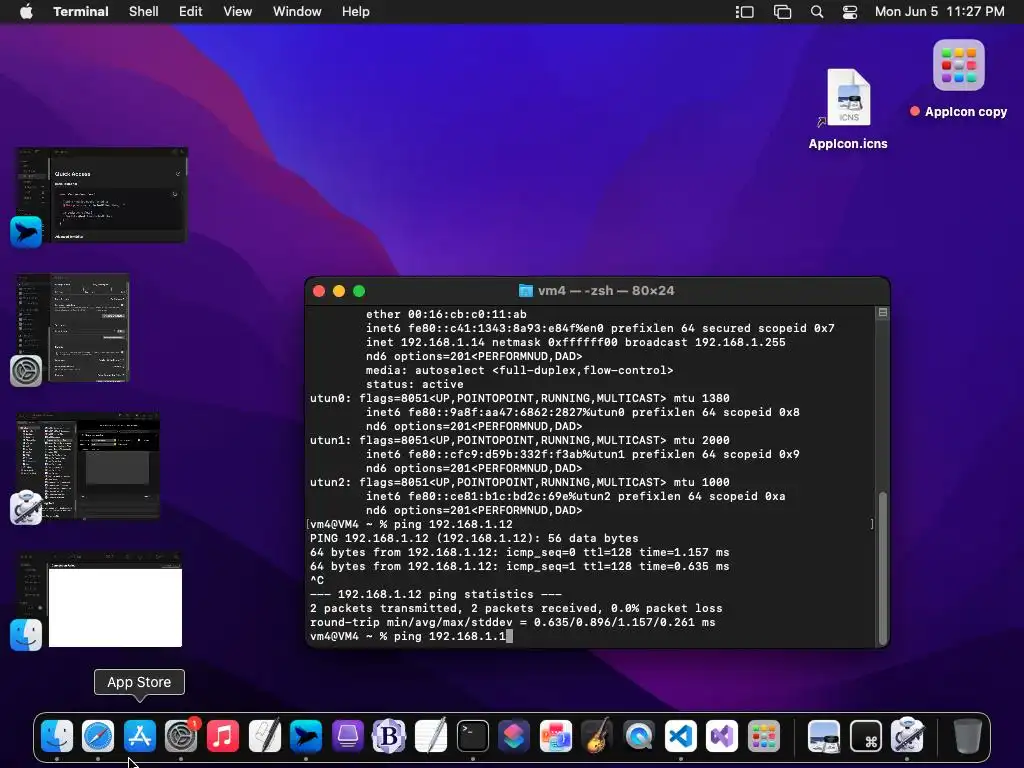Click the 'status: active' line
Screen dimensions: 1024x768
tap(415, 384)
